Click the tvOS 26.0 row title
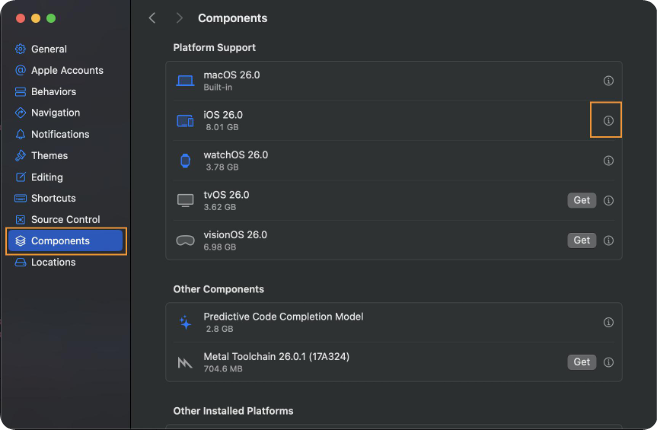 pyautogui.click(x=226, y=195)
